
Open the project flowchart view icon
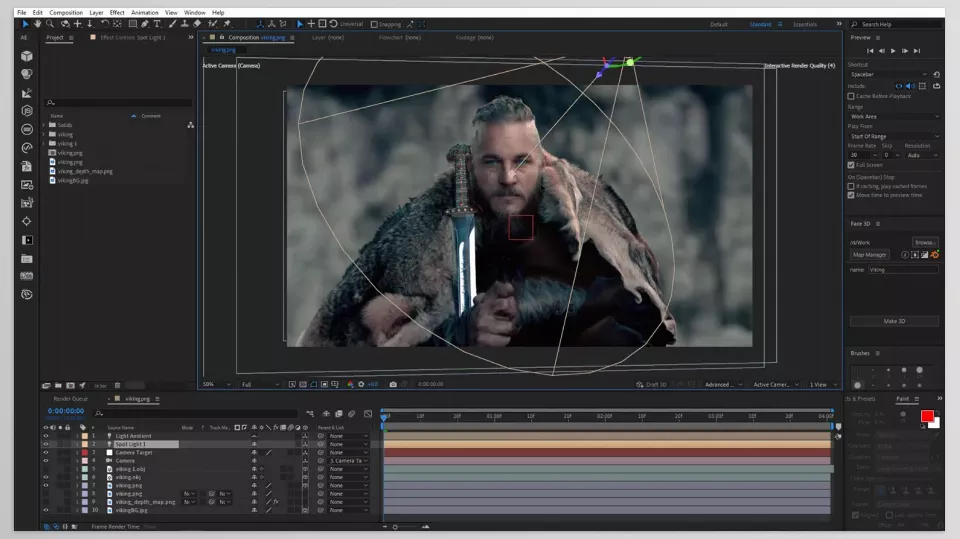[x=190, y=125]
